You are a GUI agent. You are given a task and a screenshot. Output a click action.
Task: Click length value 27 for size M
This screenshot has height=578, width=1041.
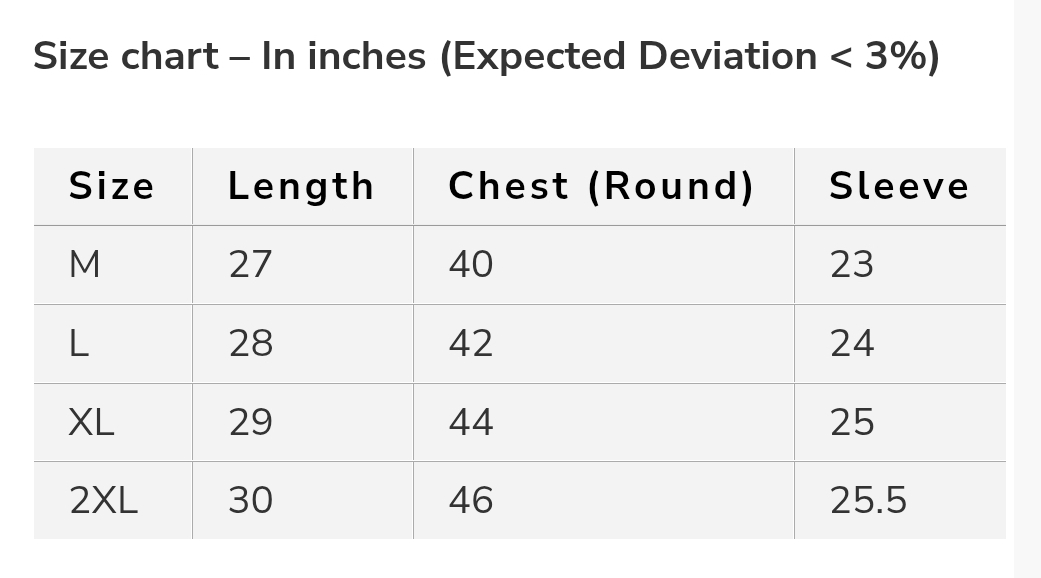click(x=250, y=265)
